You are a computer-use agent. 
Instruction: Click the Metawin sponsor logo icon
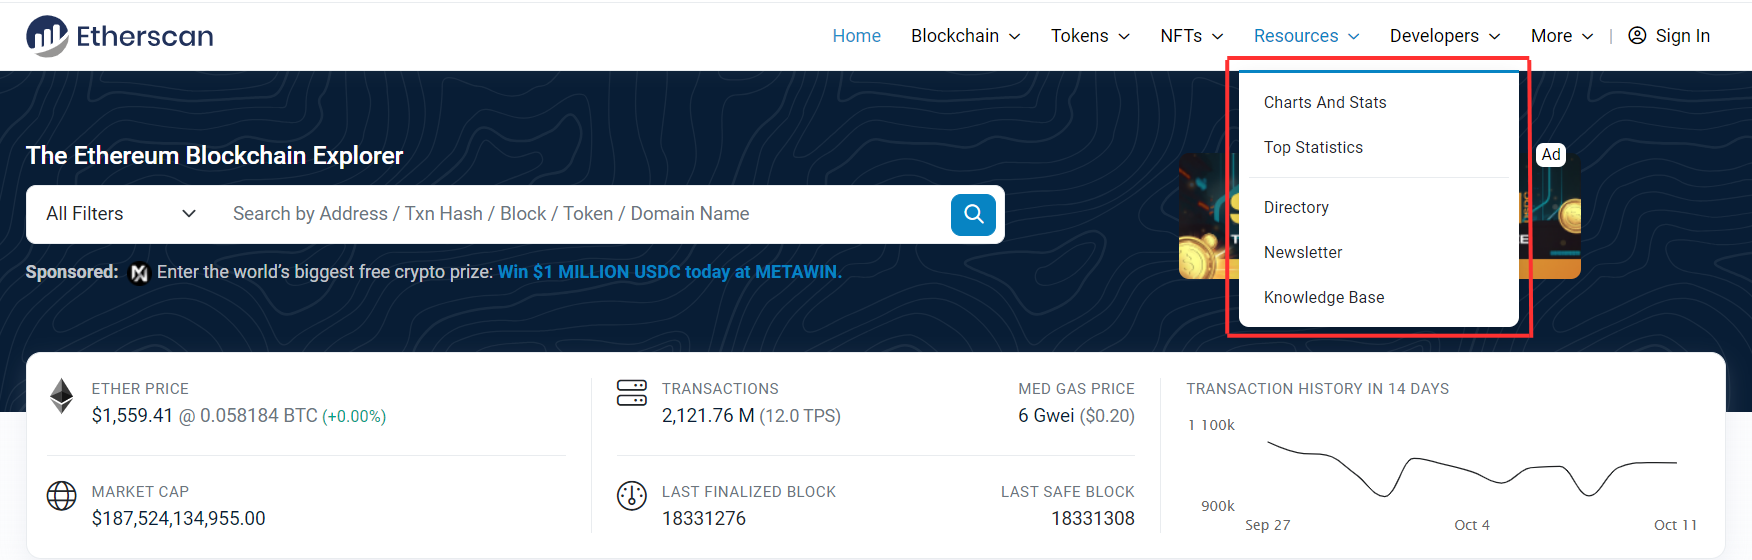pos(139,273)
